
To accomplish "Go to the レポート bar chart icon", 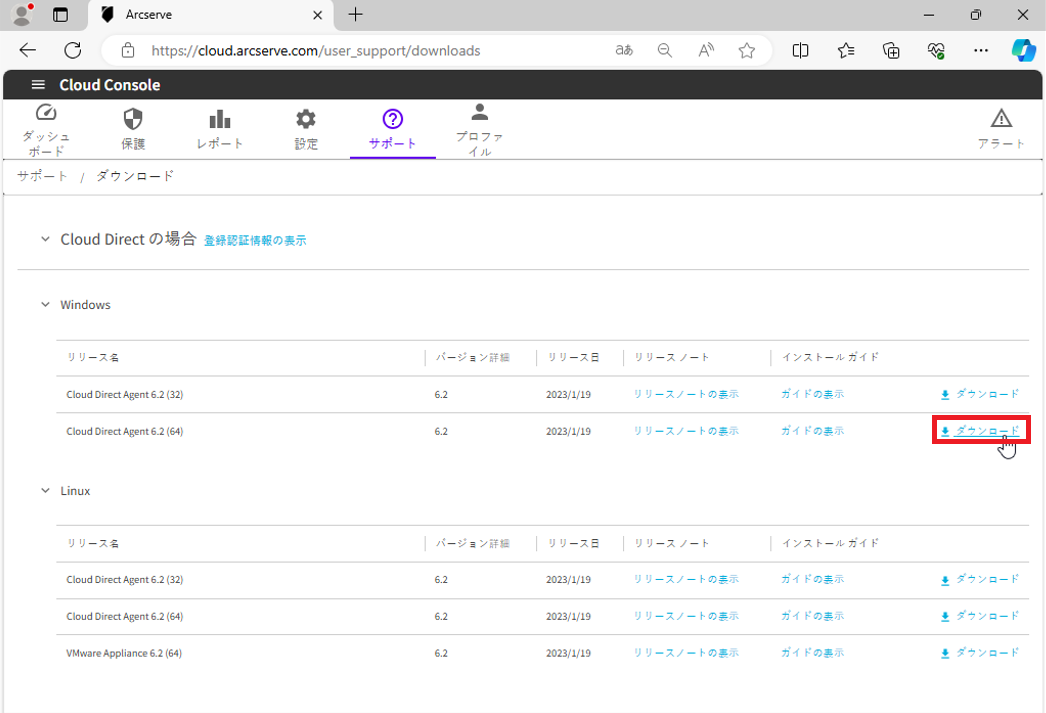I will click(x=220, y=119).
